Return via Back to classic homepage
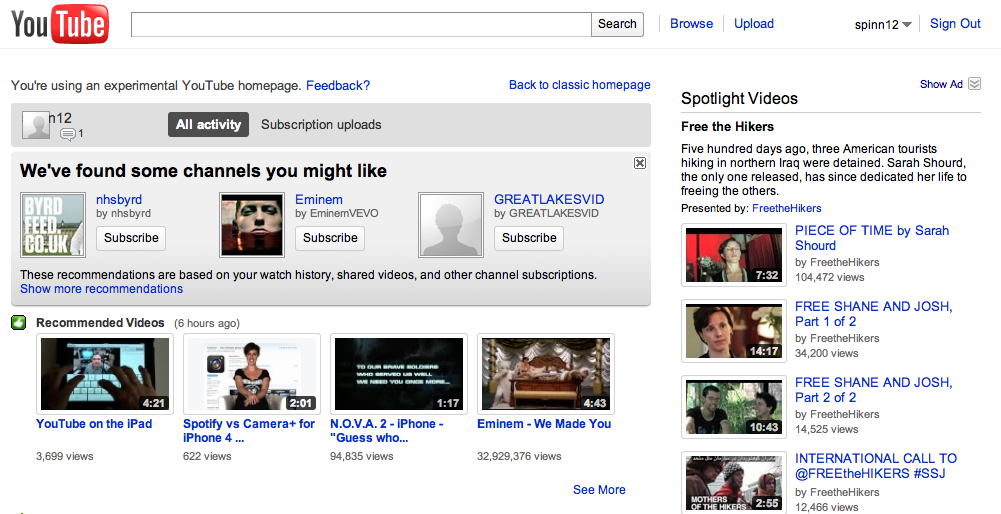The width and height of the screenshot is (1001, 514). [x=580, y=85]
